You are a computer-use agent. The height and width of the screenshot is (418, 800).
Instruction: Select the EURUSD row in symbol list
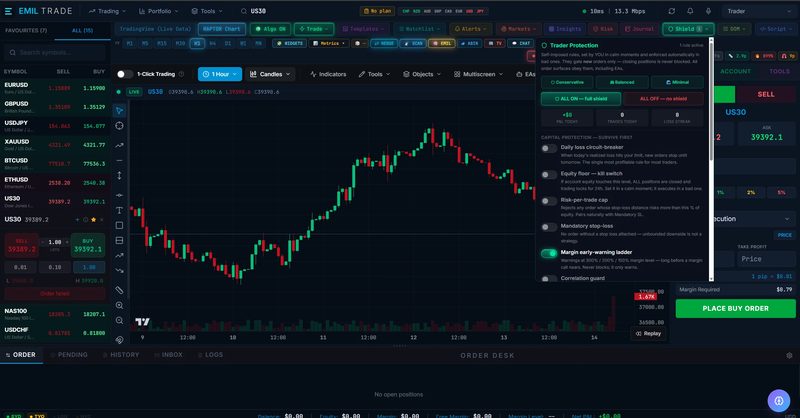(x=55, y=88)
